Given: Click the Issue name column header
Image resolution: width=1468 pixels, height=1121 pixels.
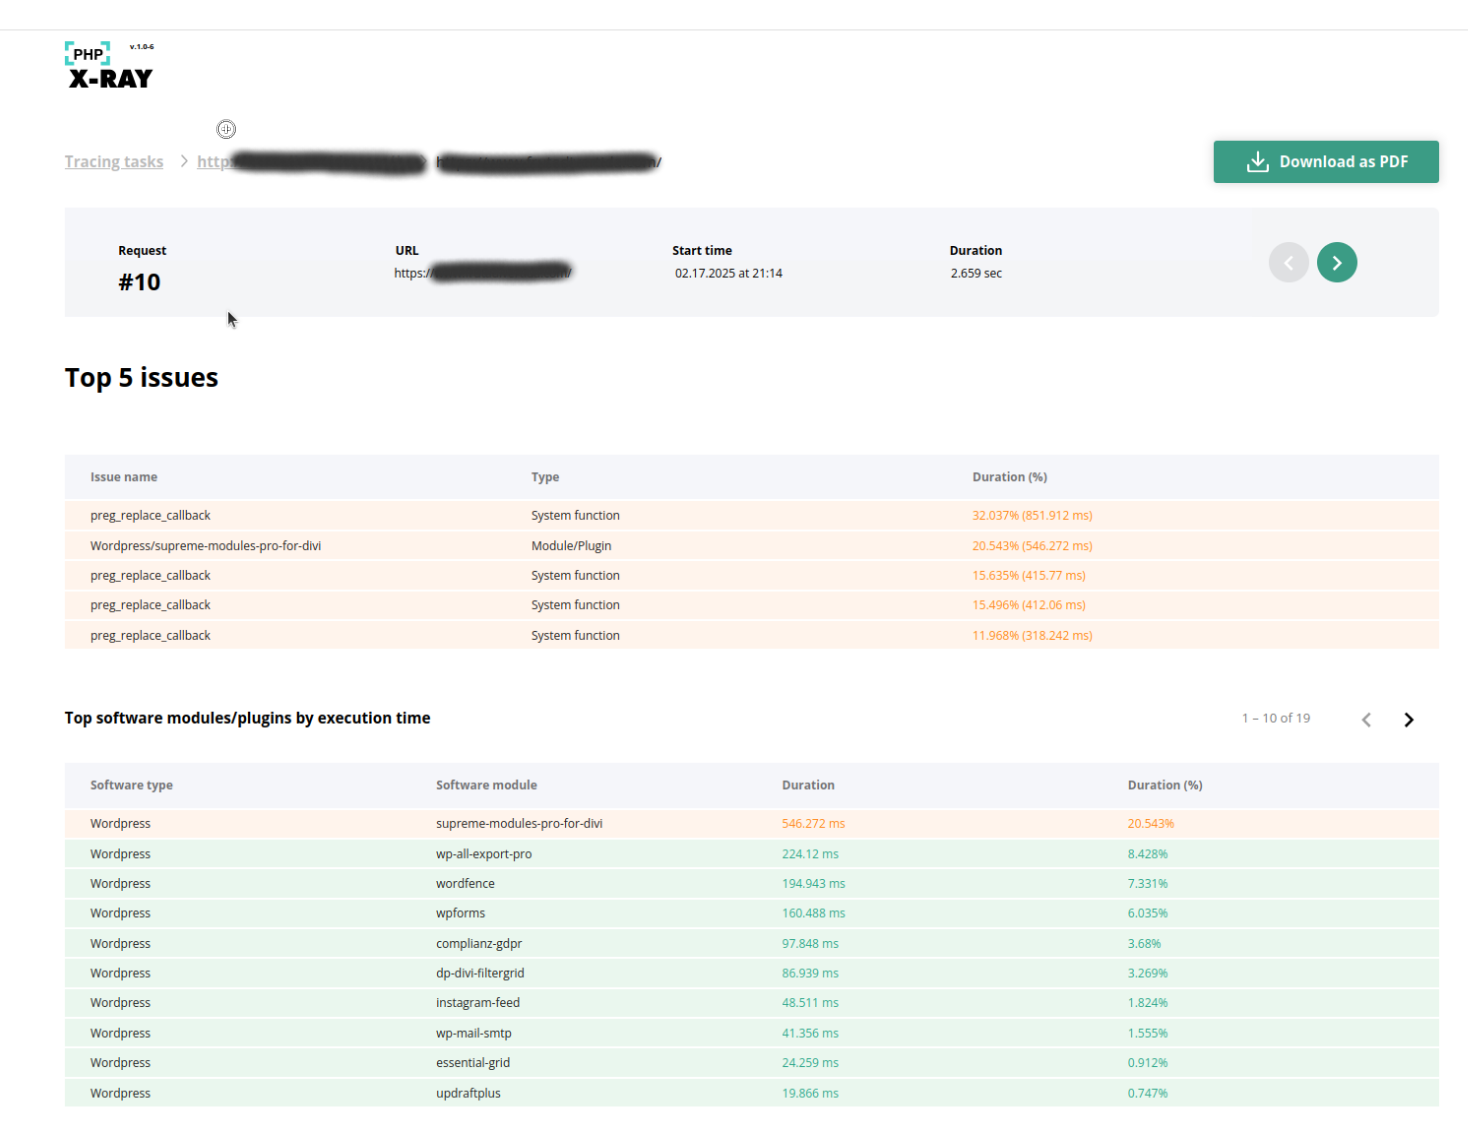Looking at the screenshot, I should [x=124, y=477].
